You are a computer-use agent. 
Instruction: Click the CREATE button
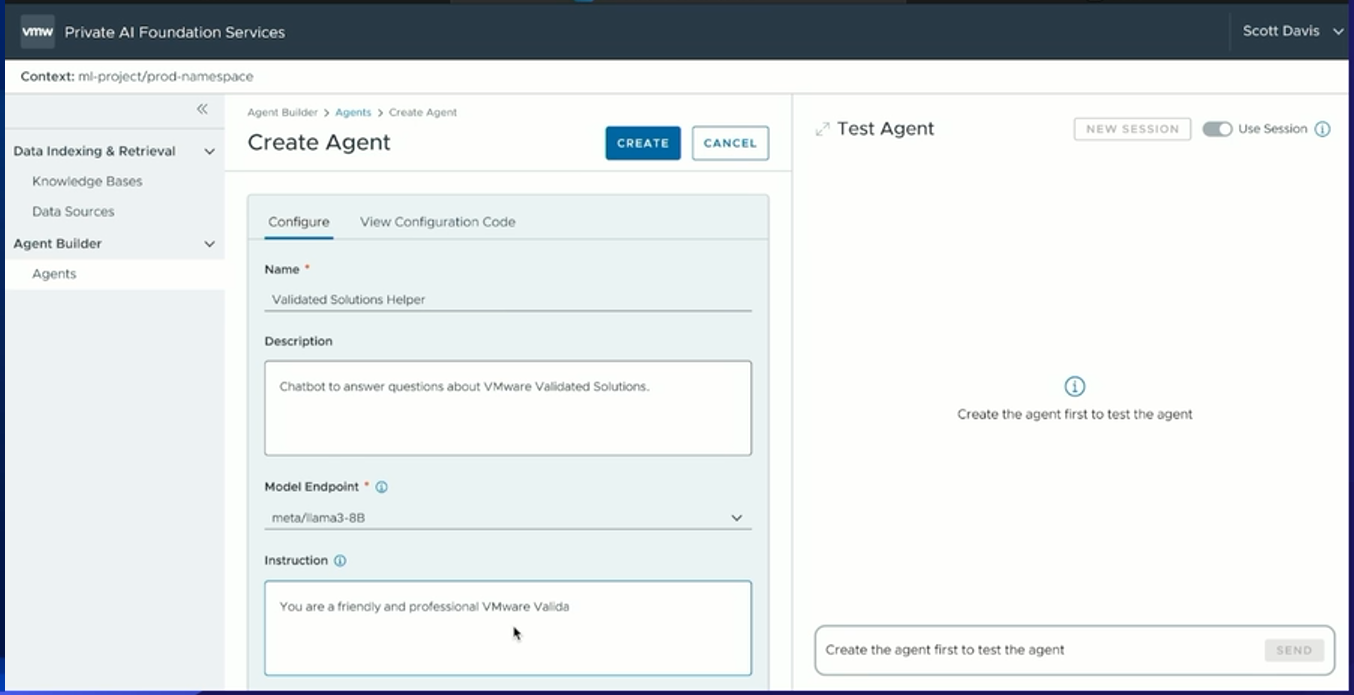click(642, 143)
